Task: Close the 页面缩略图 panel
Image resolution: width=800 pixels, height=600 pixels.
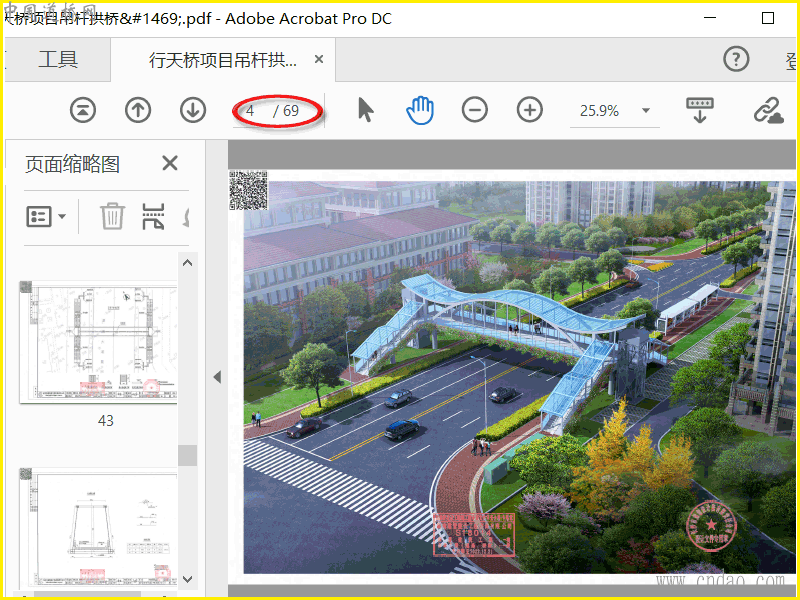Action: [x=170, y=163]
